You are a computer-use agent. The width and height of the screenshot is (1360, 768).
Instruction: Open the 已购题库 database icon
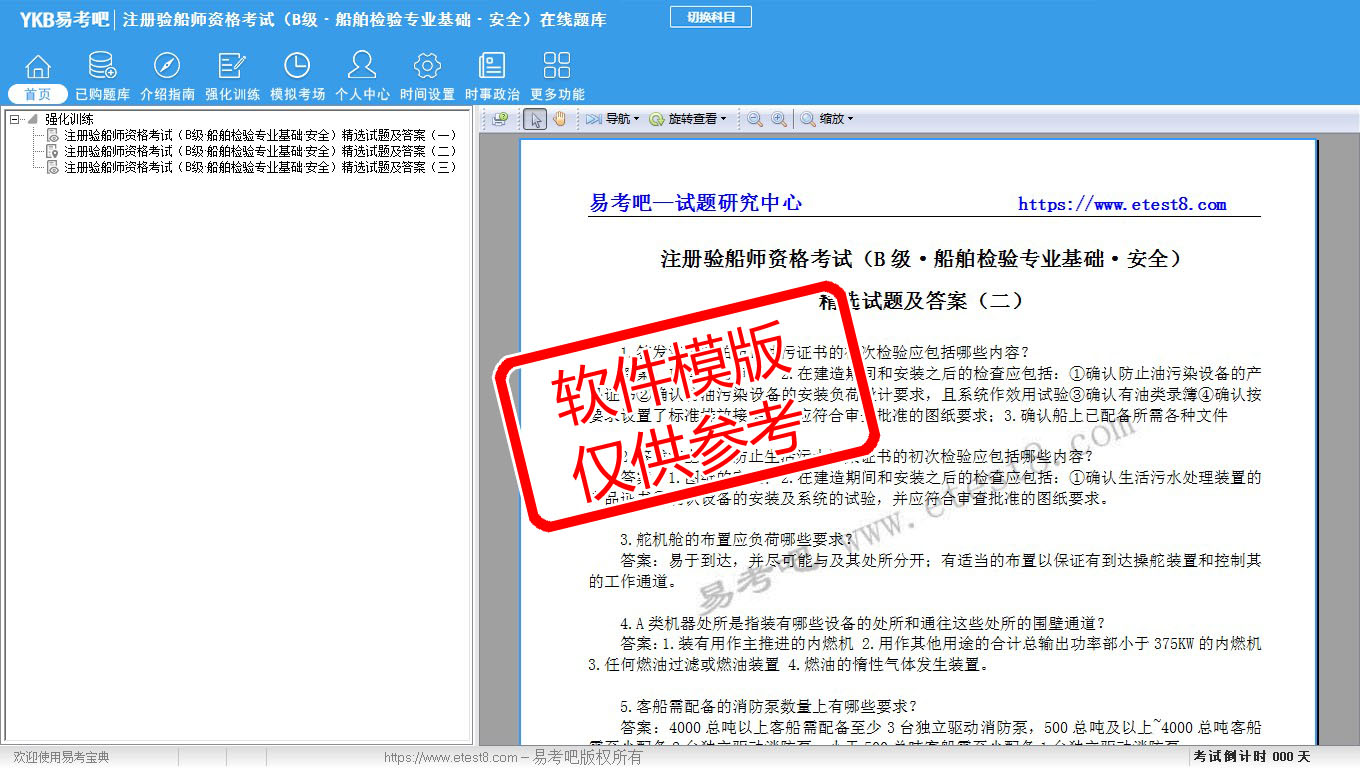pyautogui.click(x=102, y=67)
